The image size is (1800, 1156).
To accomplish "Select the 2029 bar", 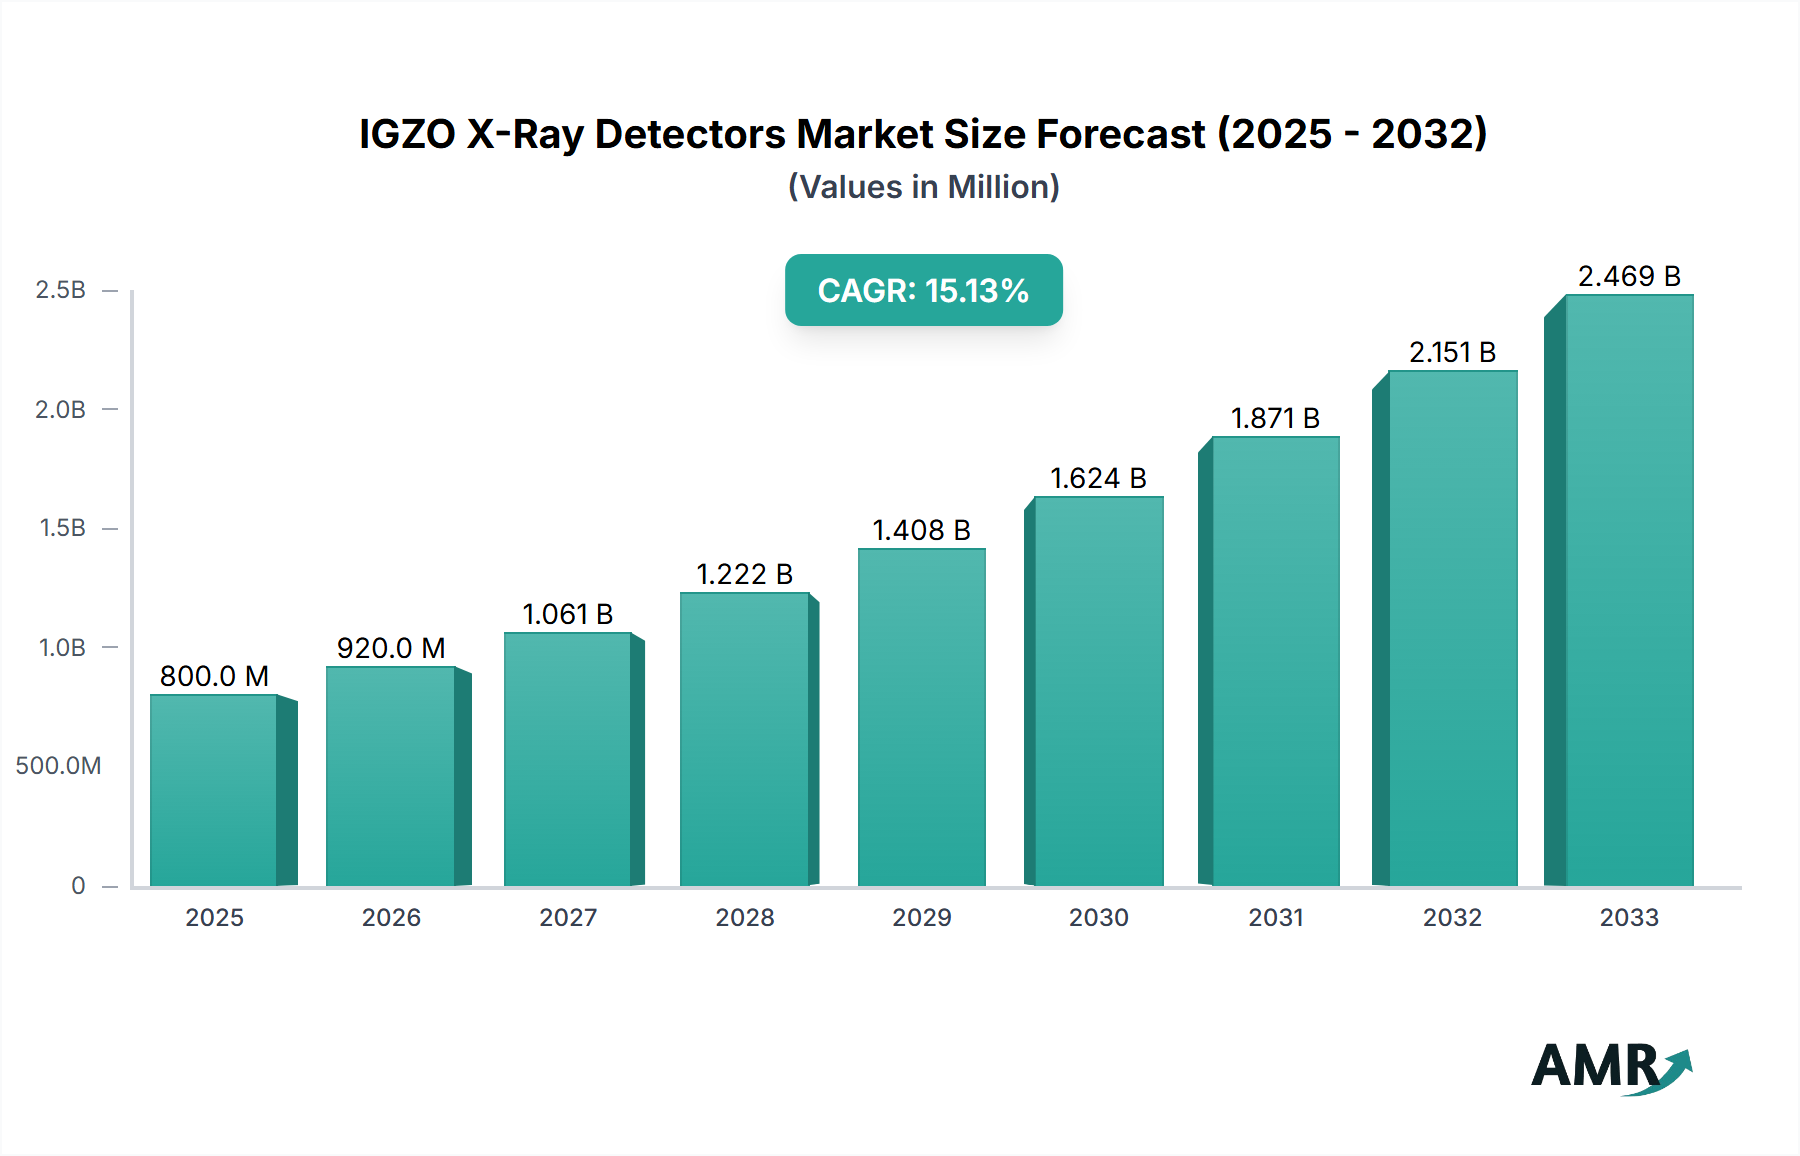I will tap(921, 717).
